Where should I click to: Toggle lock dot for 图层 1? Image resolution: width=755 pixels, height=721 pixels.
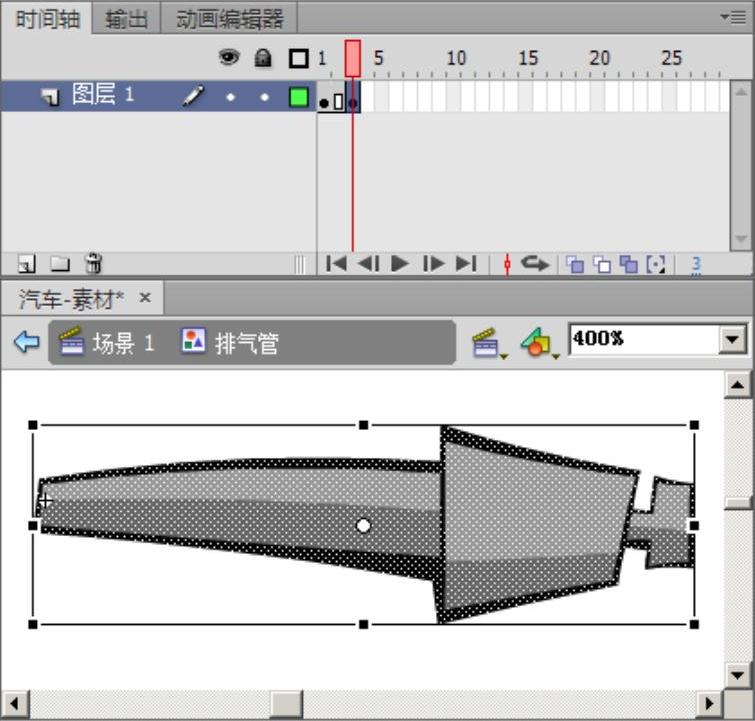[x=264, y=97]
